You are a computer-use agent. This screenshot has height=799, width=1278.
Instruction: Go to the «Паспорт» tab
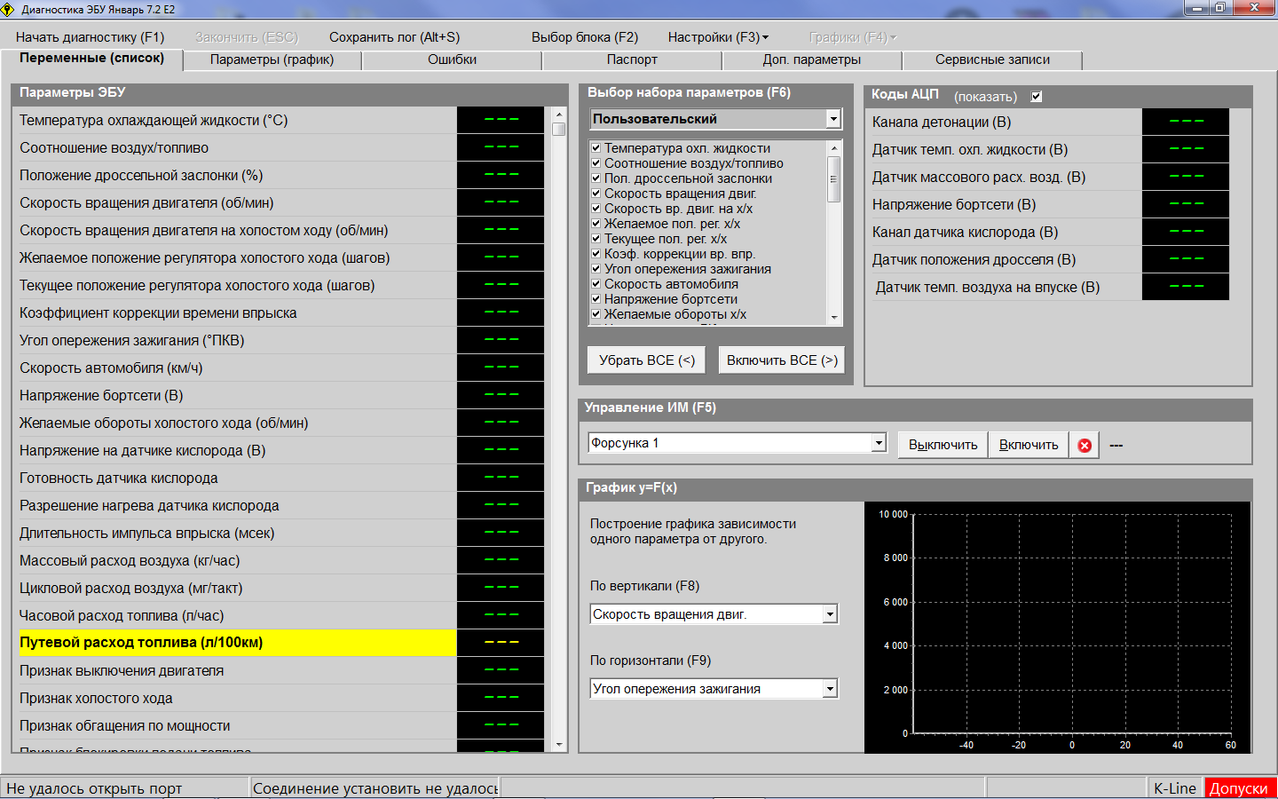pos(632,60)
